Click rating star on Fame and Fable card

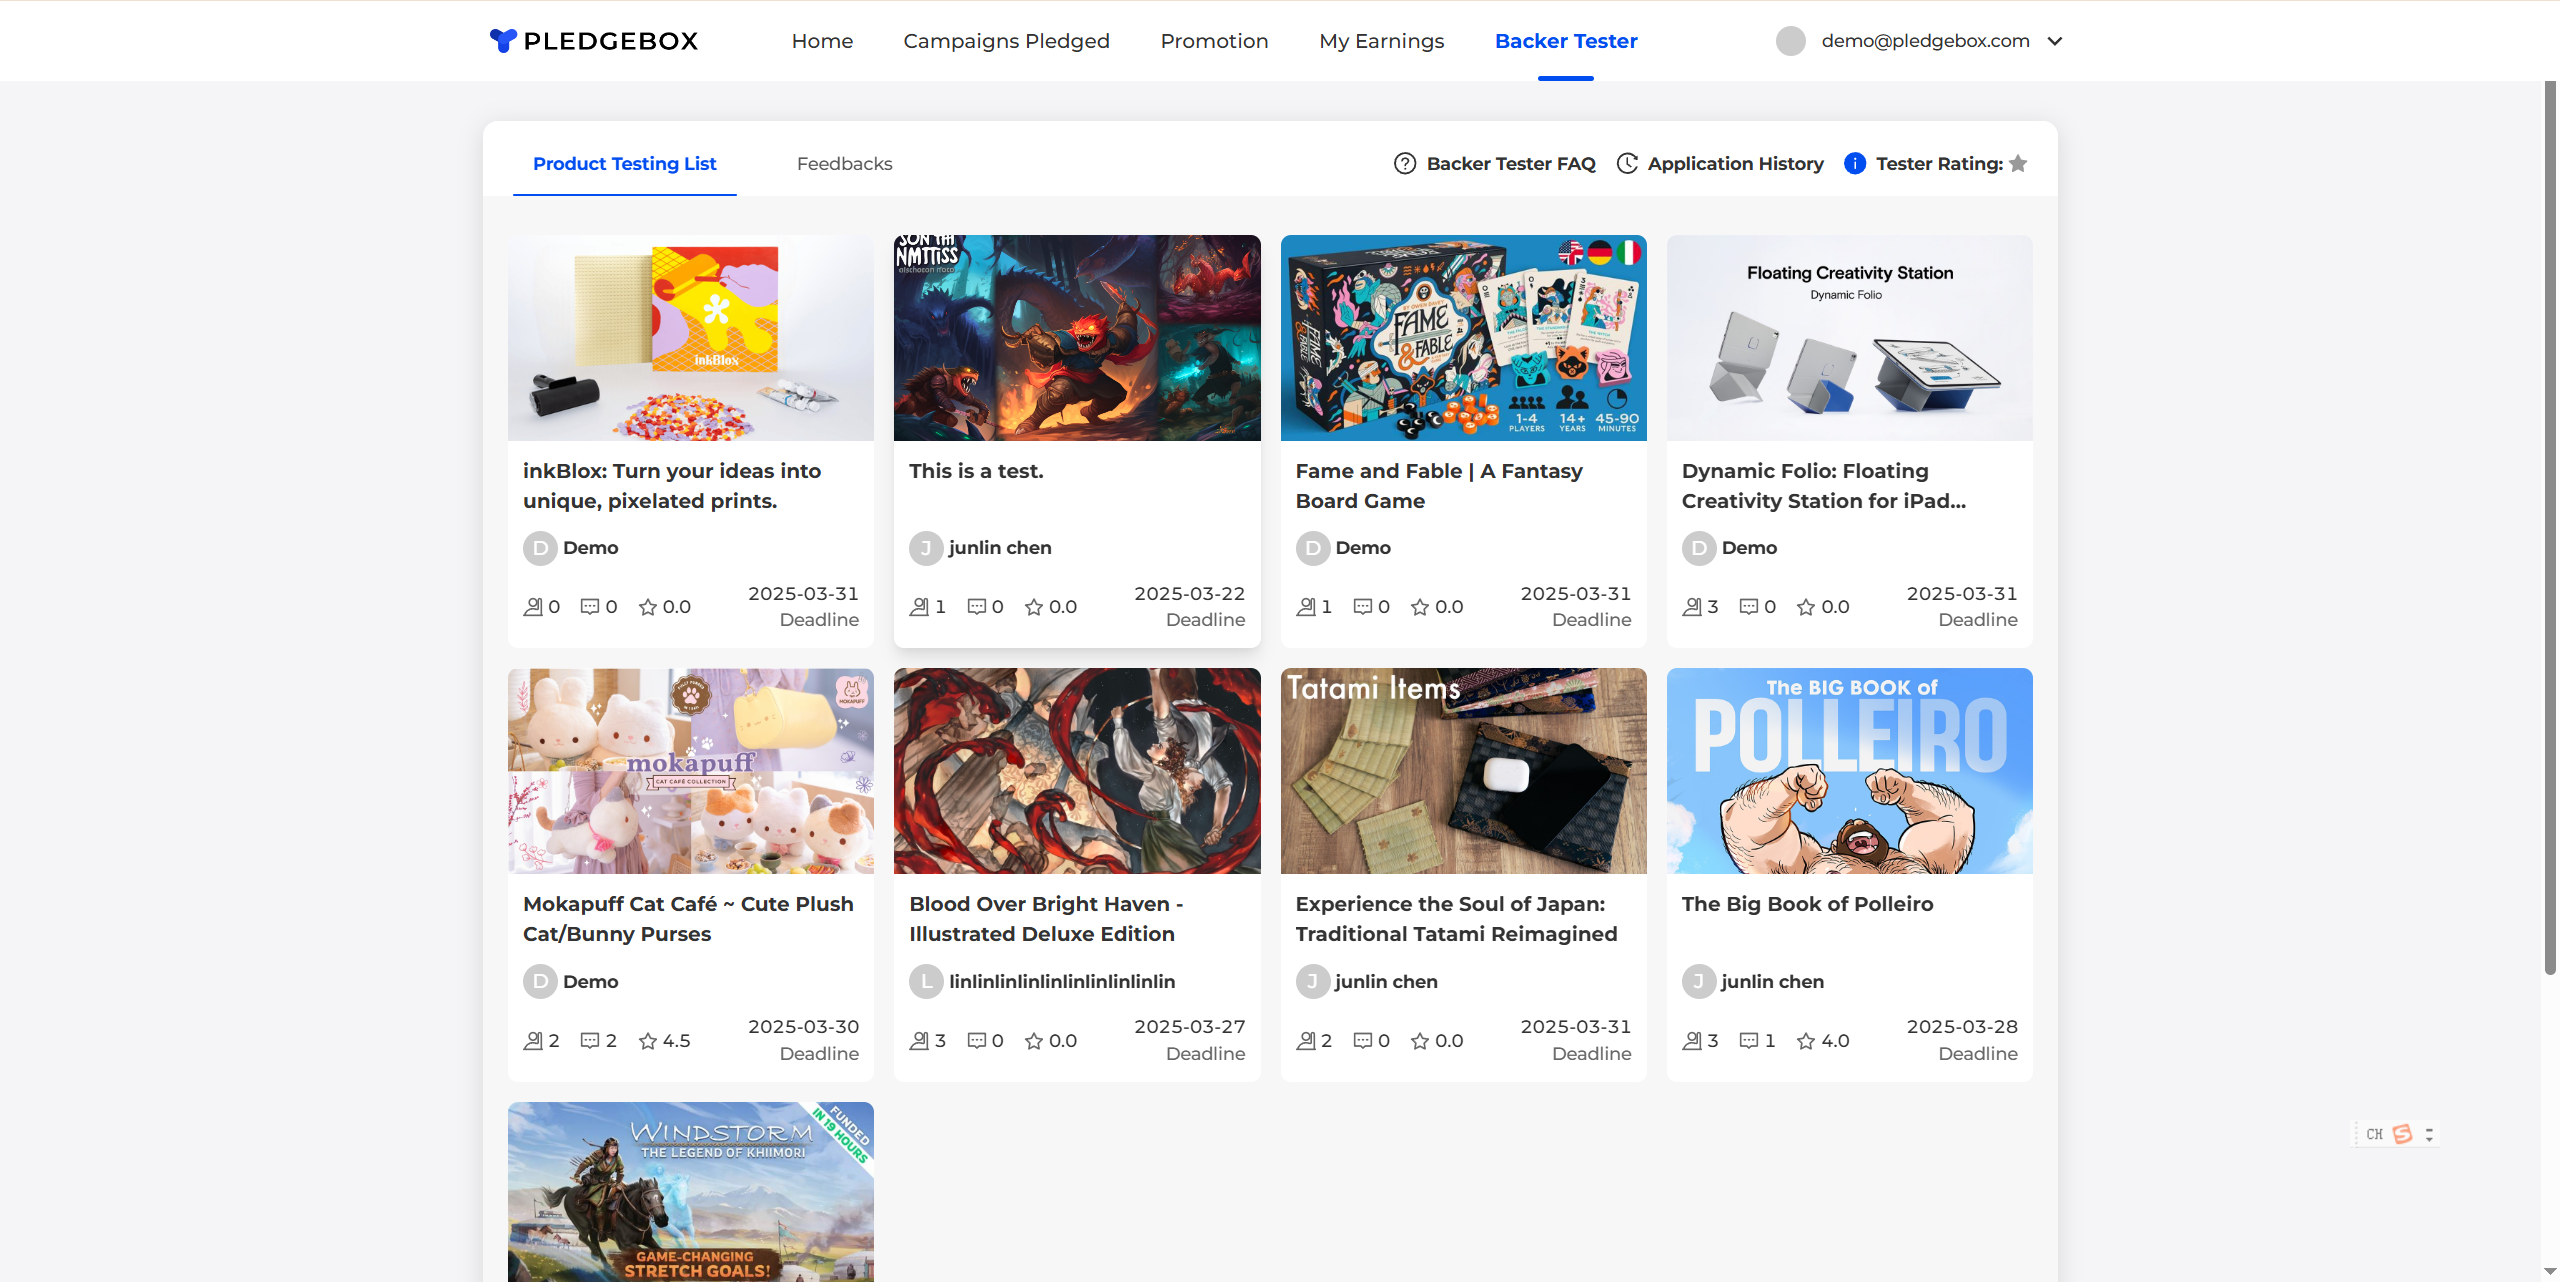point(1420,607)
